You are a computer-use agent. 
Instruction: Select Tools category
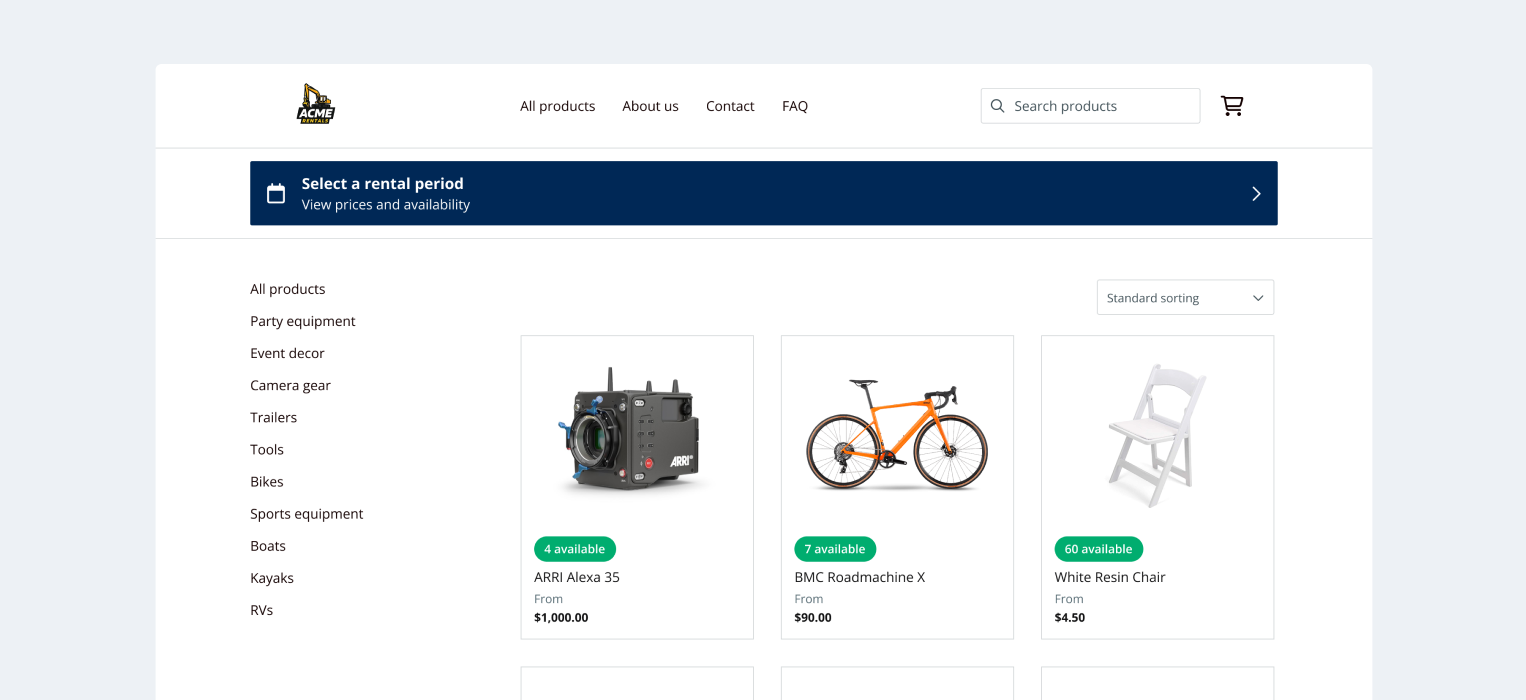pos(267,449)
